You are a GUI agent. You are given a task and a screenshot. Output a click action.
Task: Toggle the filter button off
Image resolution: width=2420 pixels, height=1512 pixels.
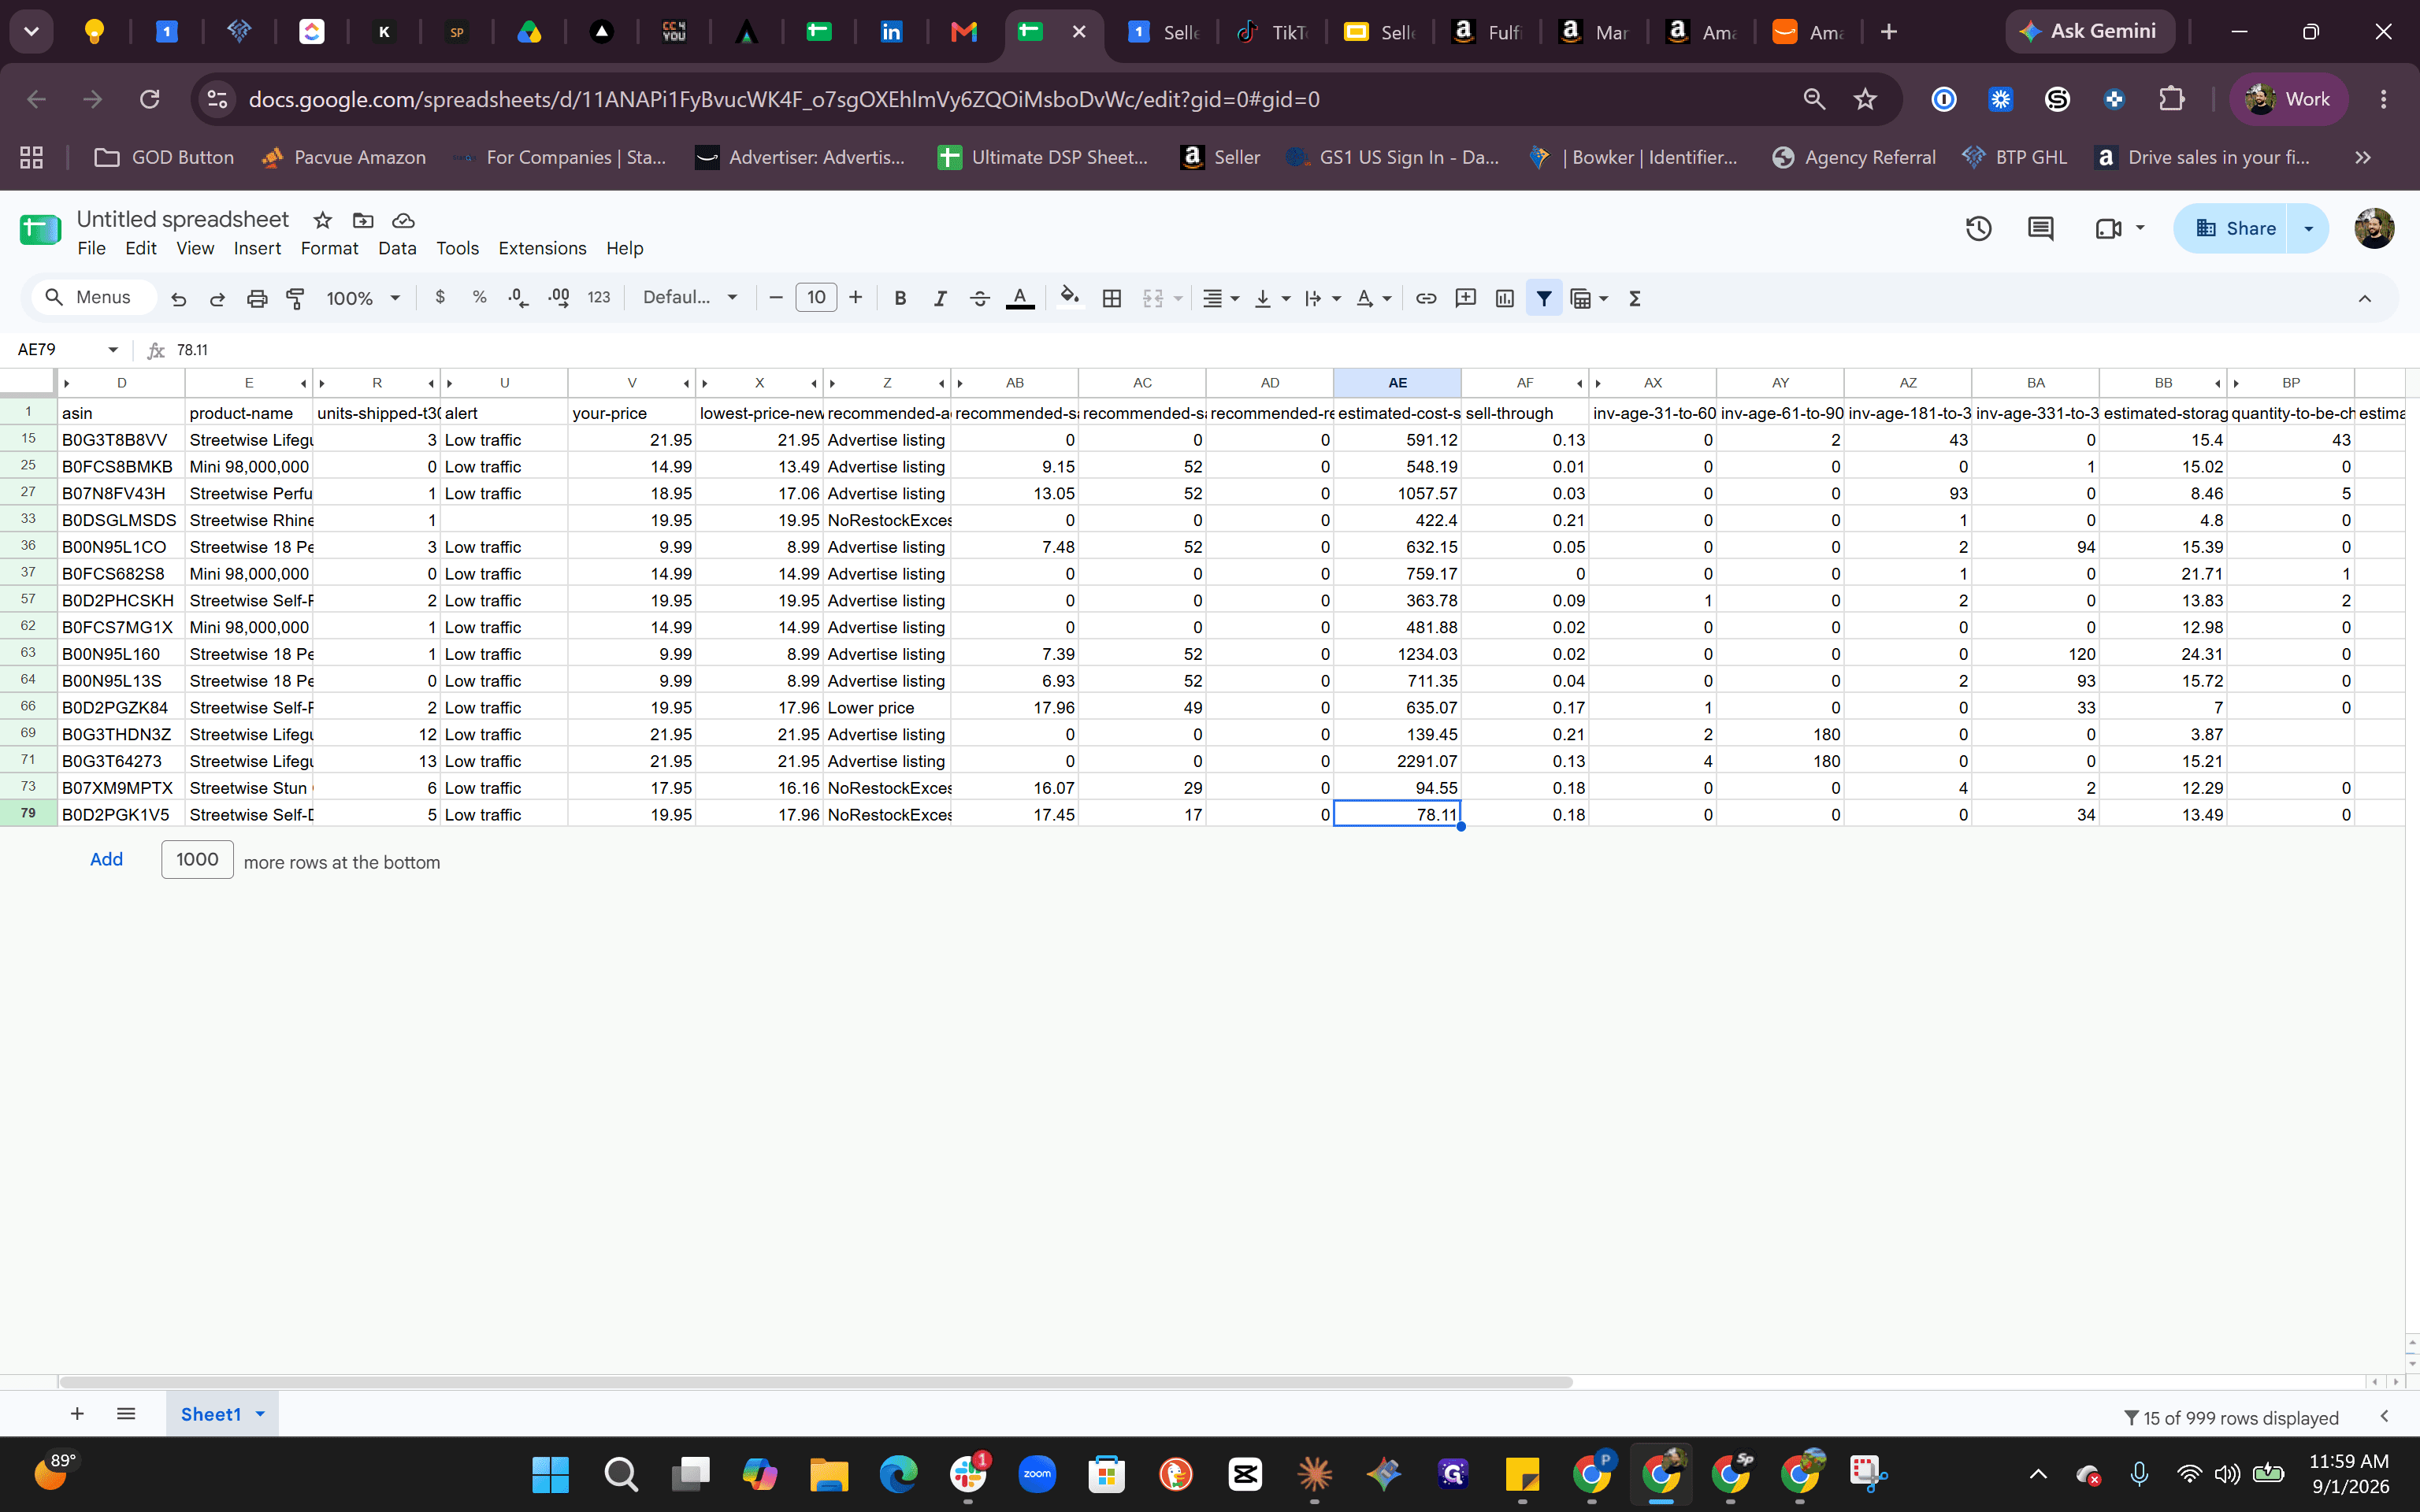[1544, 298]
